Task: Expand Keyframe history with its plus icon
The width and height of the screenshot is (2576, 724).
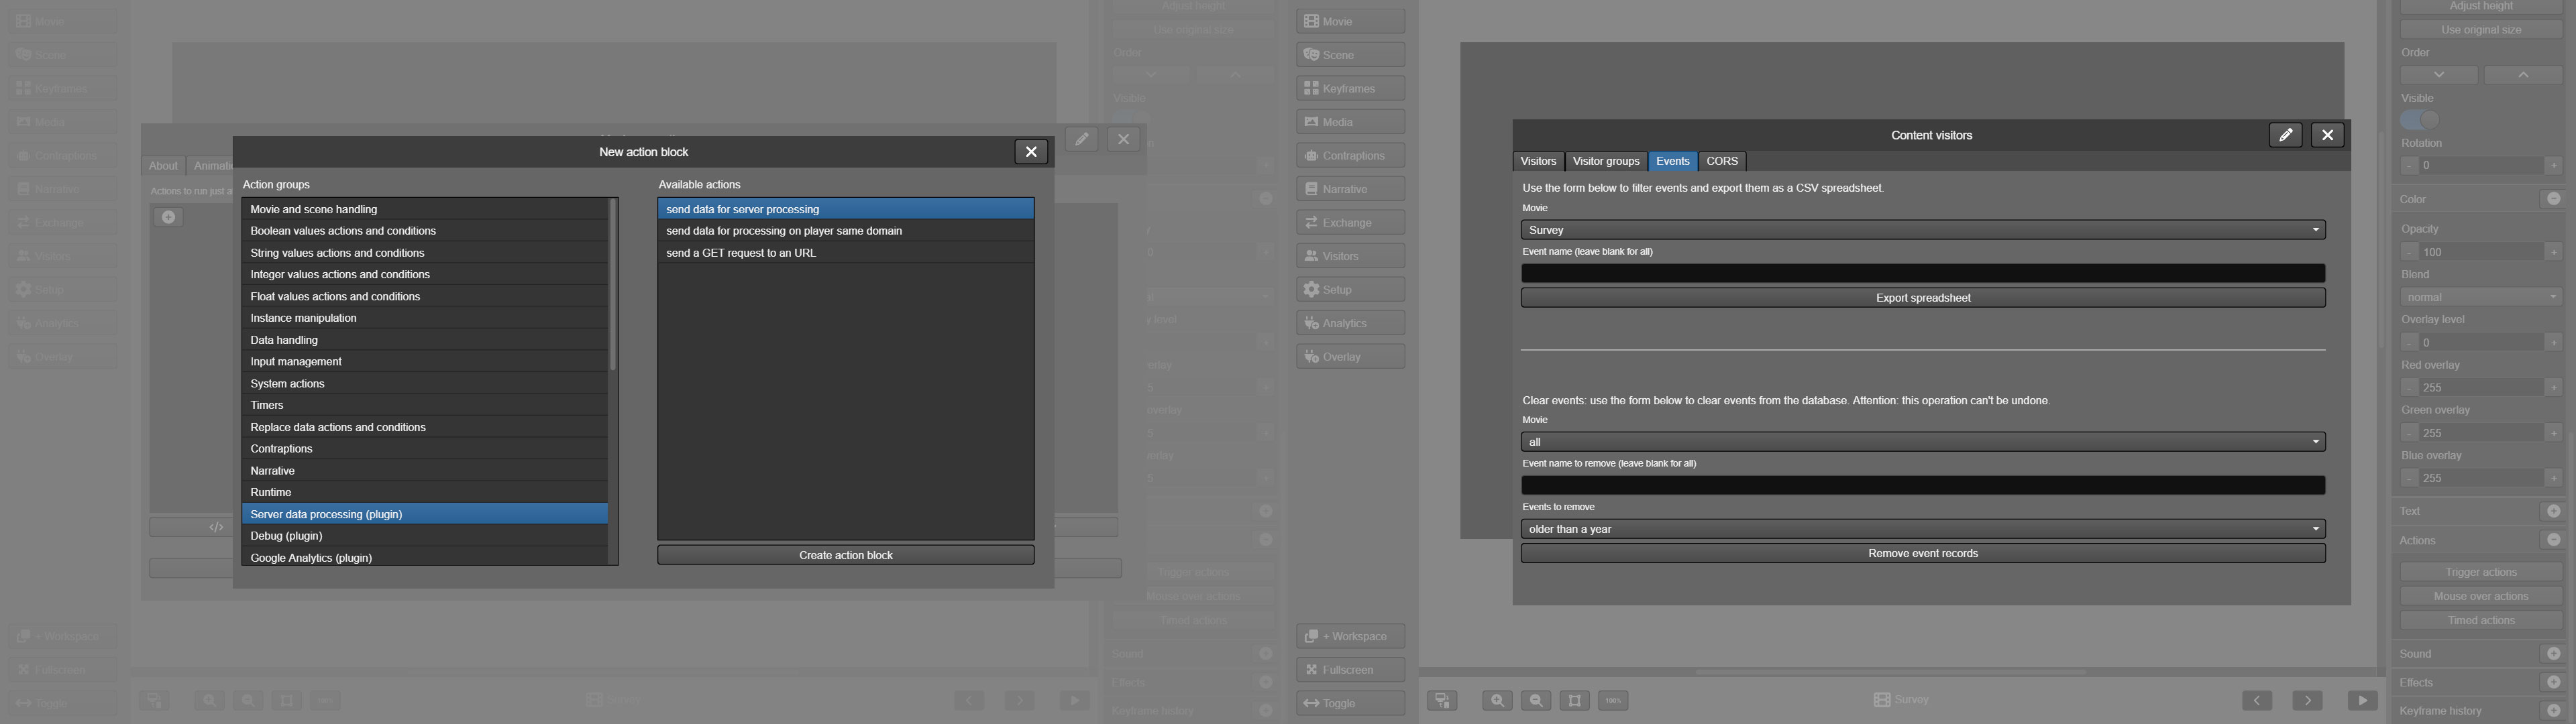Action: click(2553, 710)
